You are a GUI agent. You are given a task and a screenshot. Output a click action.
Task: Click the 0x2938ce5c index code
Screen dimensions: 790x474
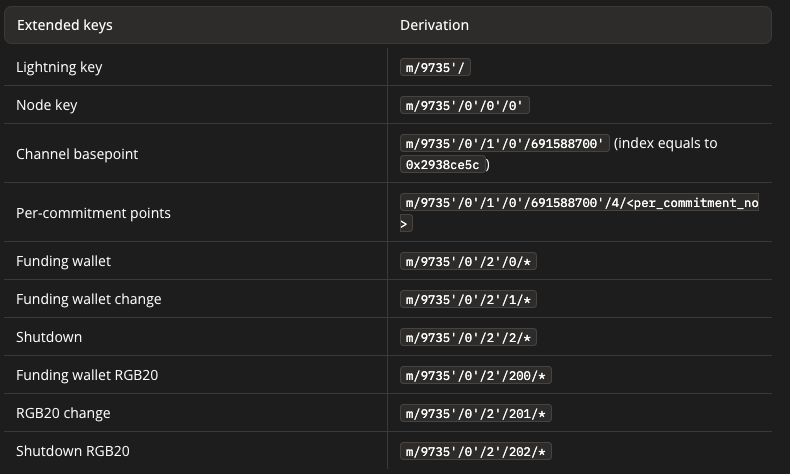click(442, 164)
